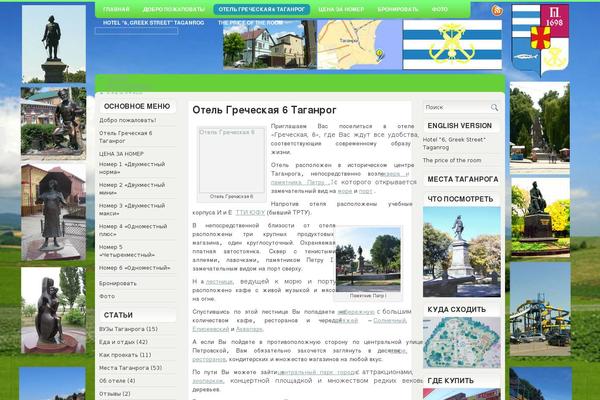The image size is (600, 400).
Task: Click the Акватерр link
Action: pos(249,329)
